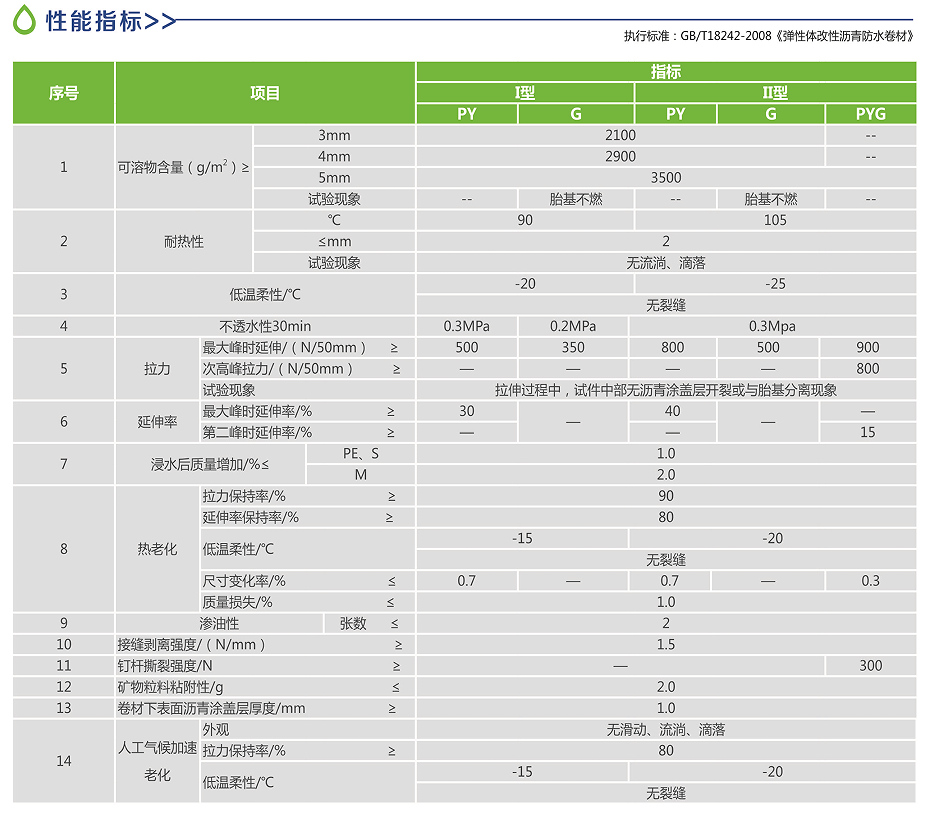Select the II型 header cell

coord(775,93)
